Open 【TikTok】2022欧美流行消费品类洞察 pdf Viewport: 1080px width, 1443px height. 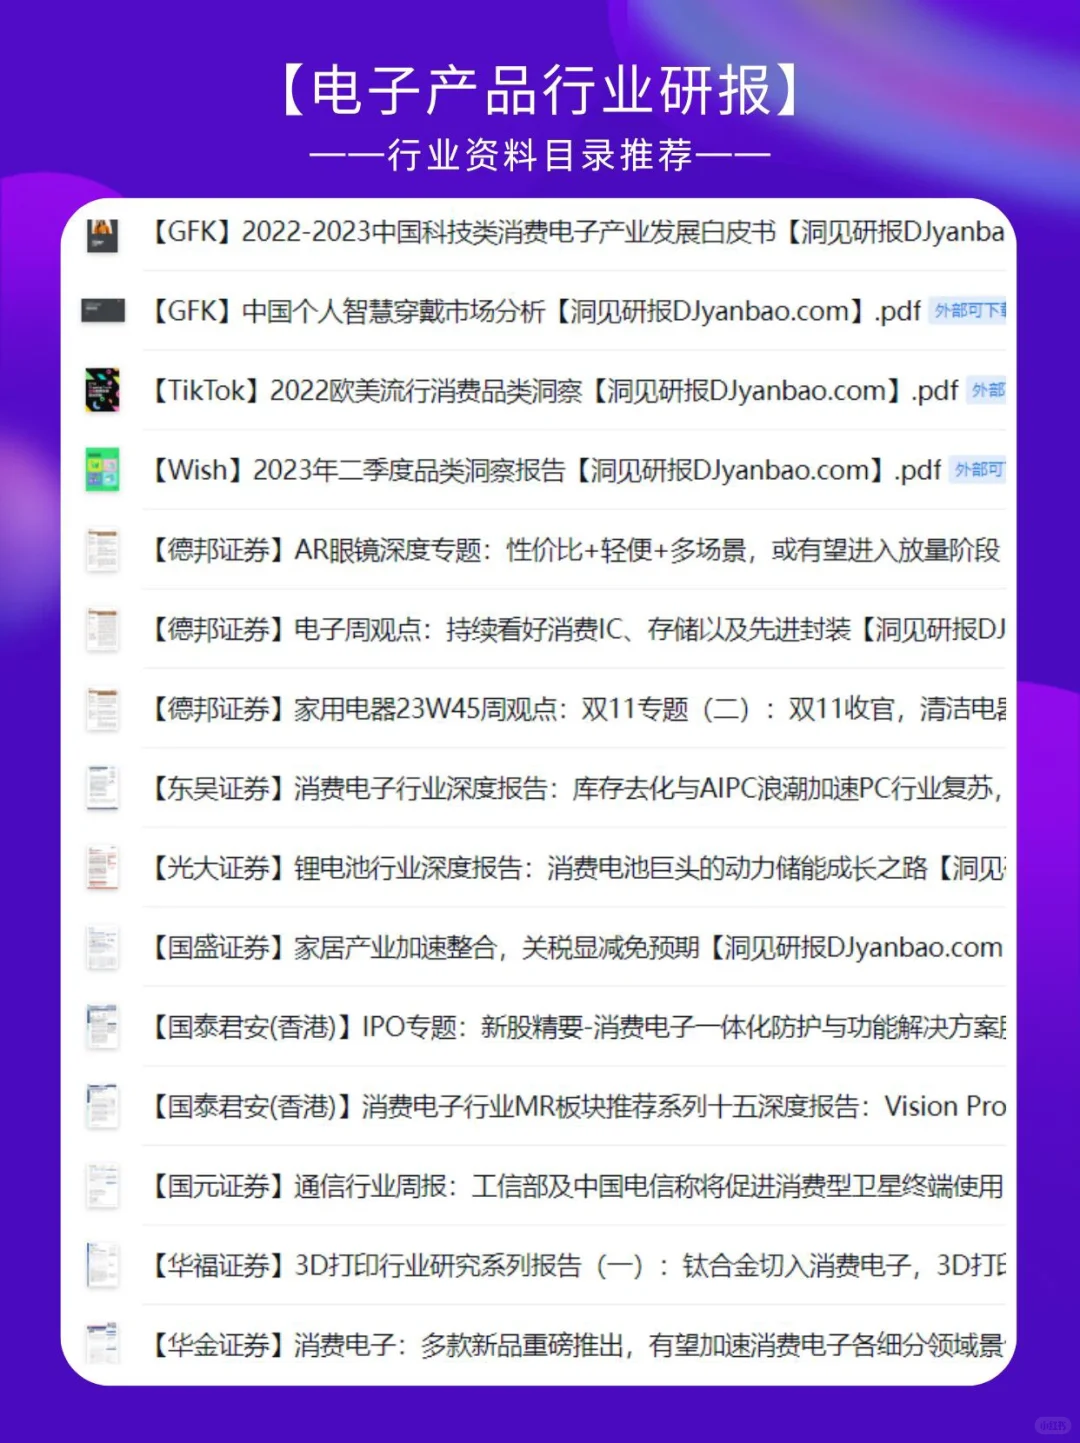pos(553,390)
